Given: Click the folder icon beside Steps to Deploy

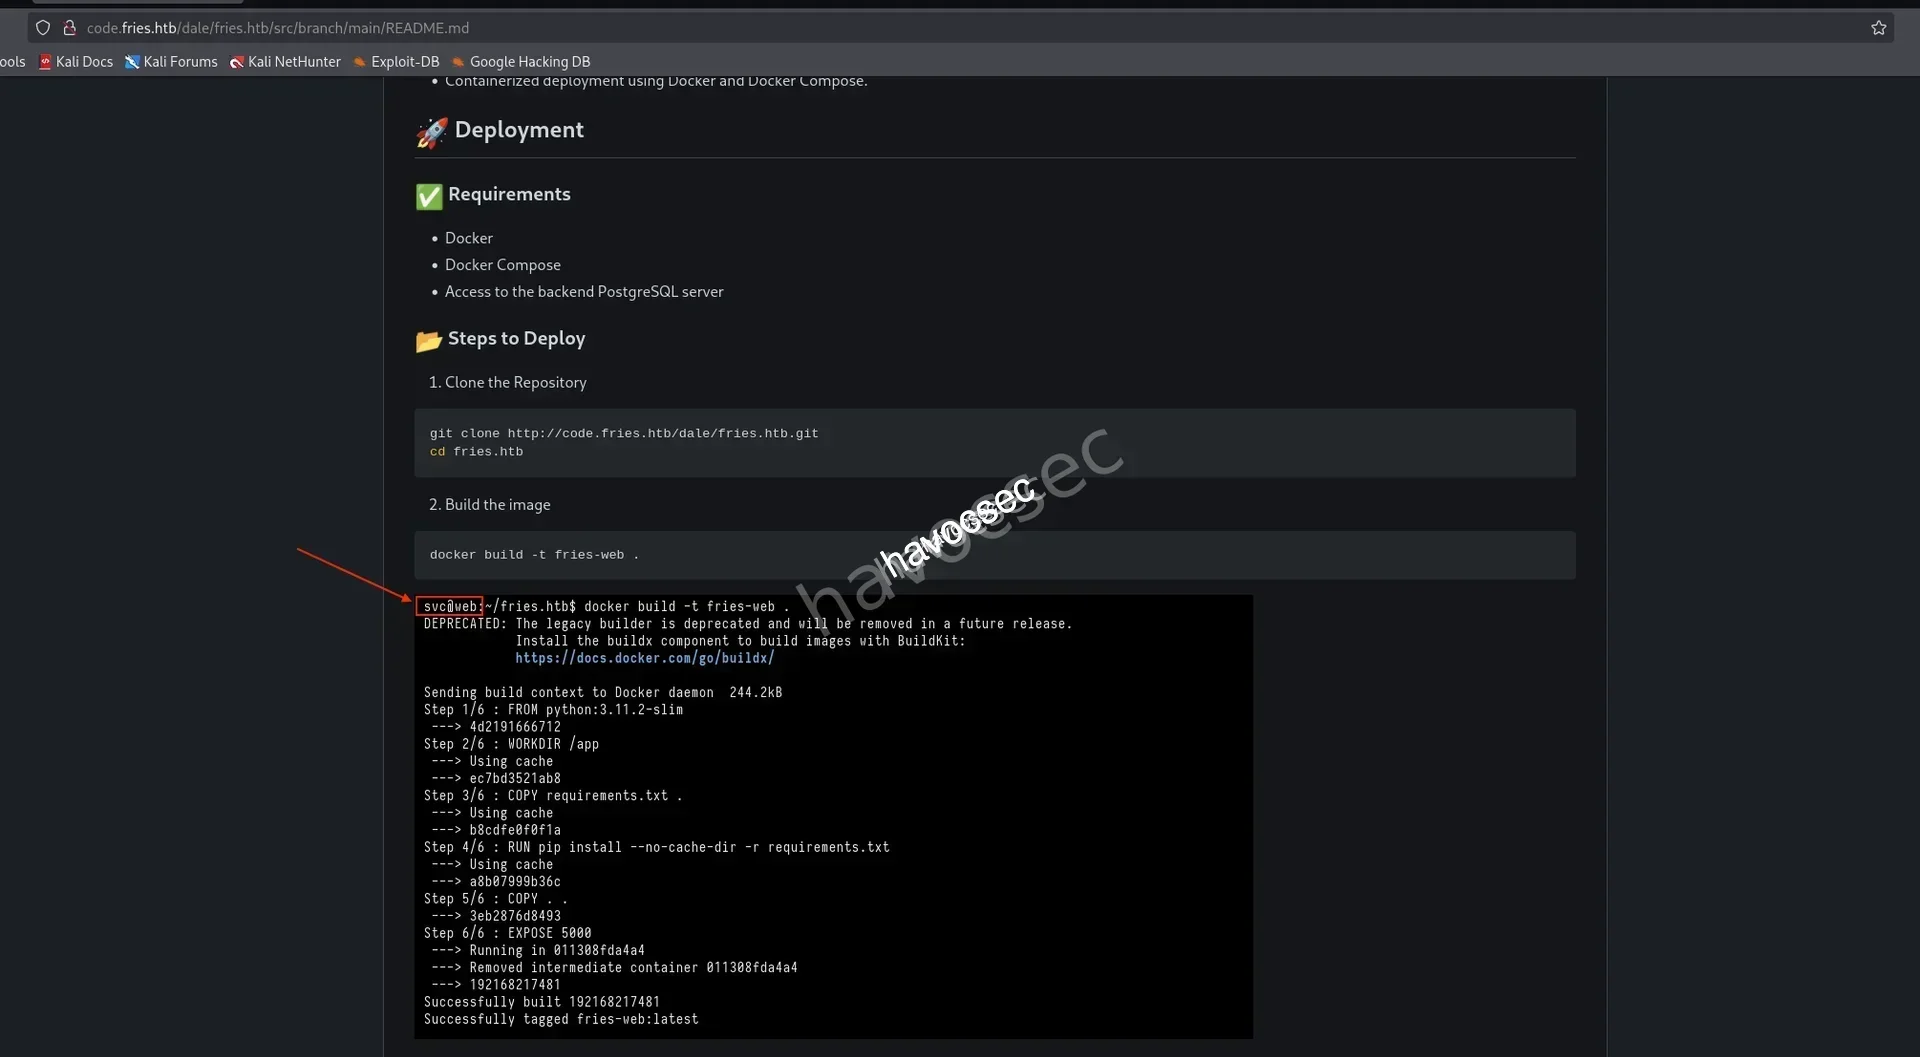Looking at the screenshot, I should click(x=428, y=340).
